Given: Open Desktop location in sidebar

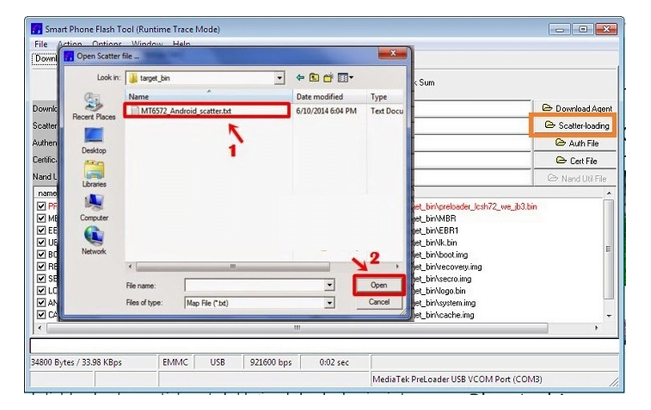Looking at the screenshot, I should point(94,141).
